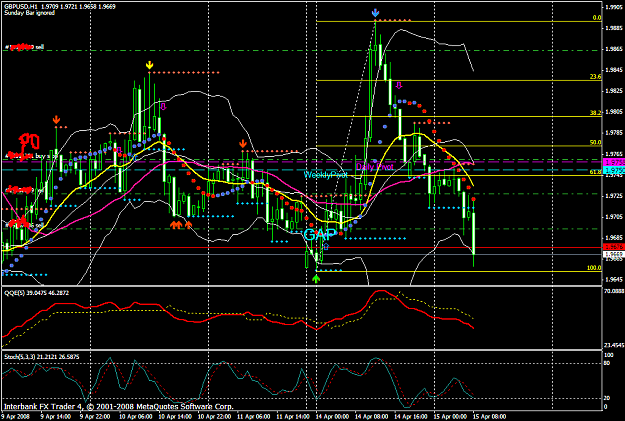Click the 1.9645 price on the axis
625x421 pixels.
pyautogui.click(x=615, y=279)
